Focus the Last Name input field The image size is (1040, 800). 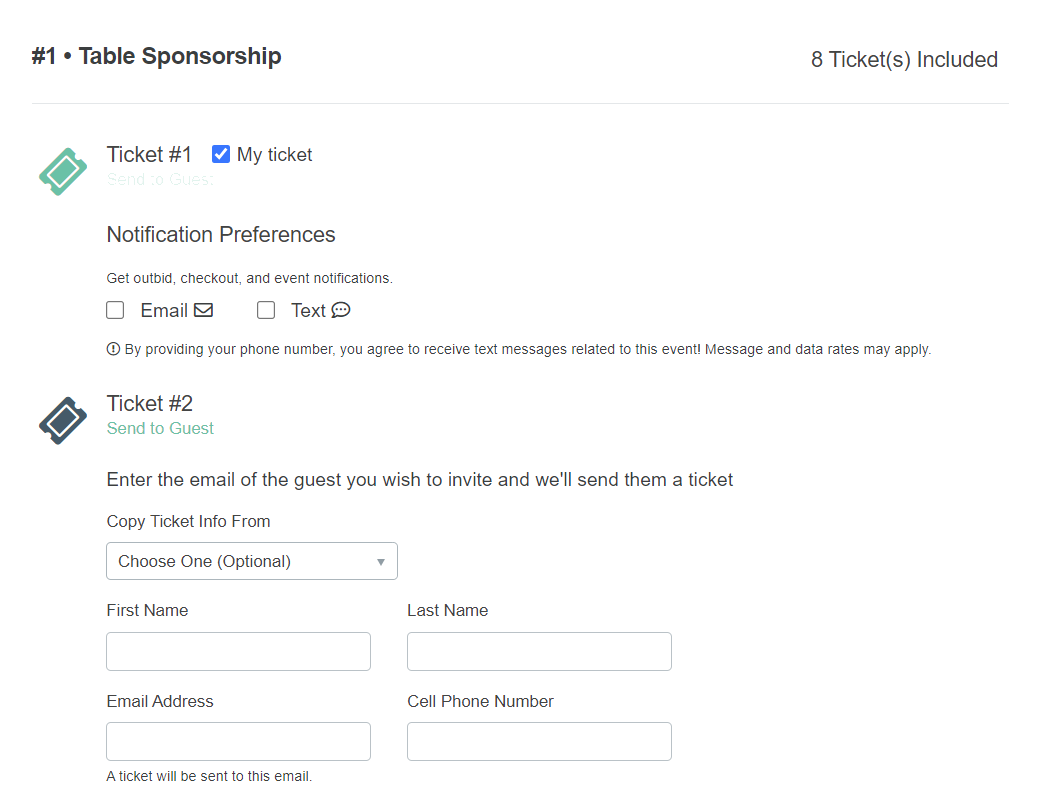tap(539, 651)
